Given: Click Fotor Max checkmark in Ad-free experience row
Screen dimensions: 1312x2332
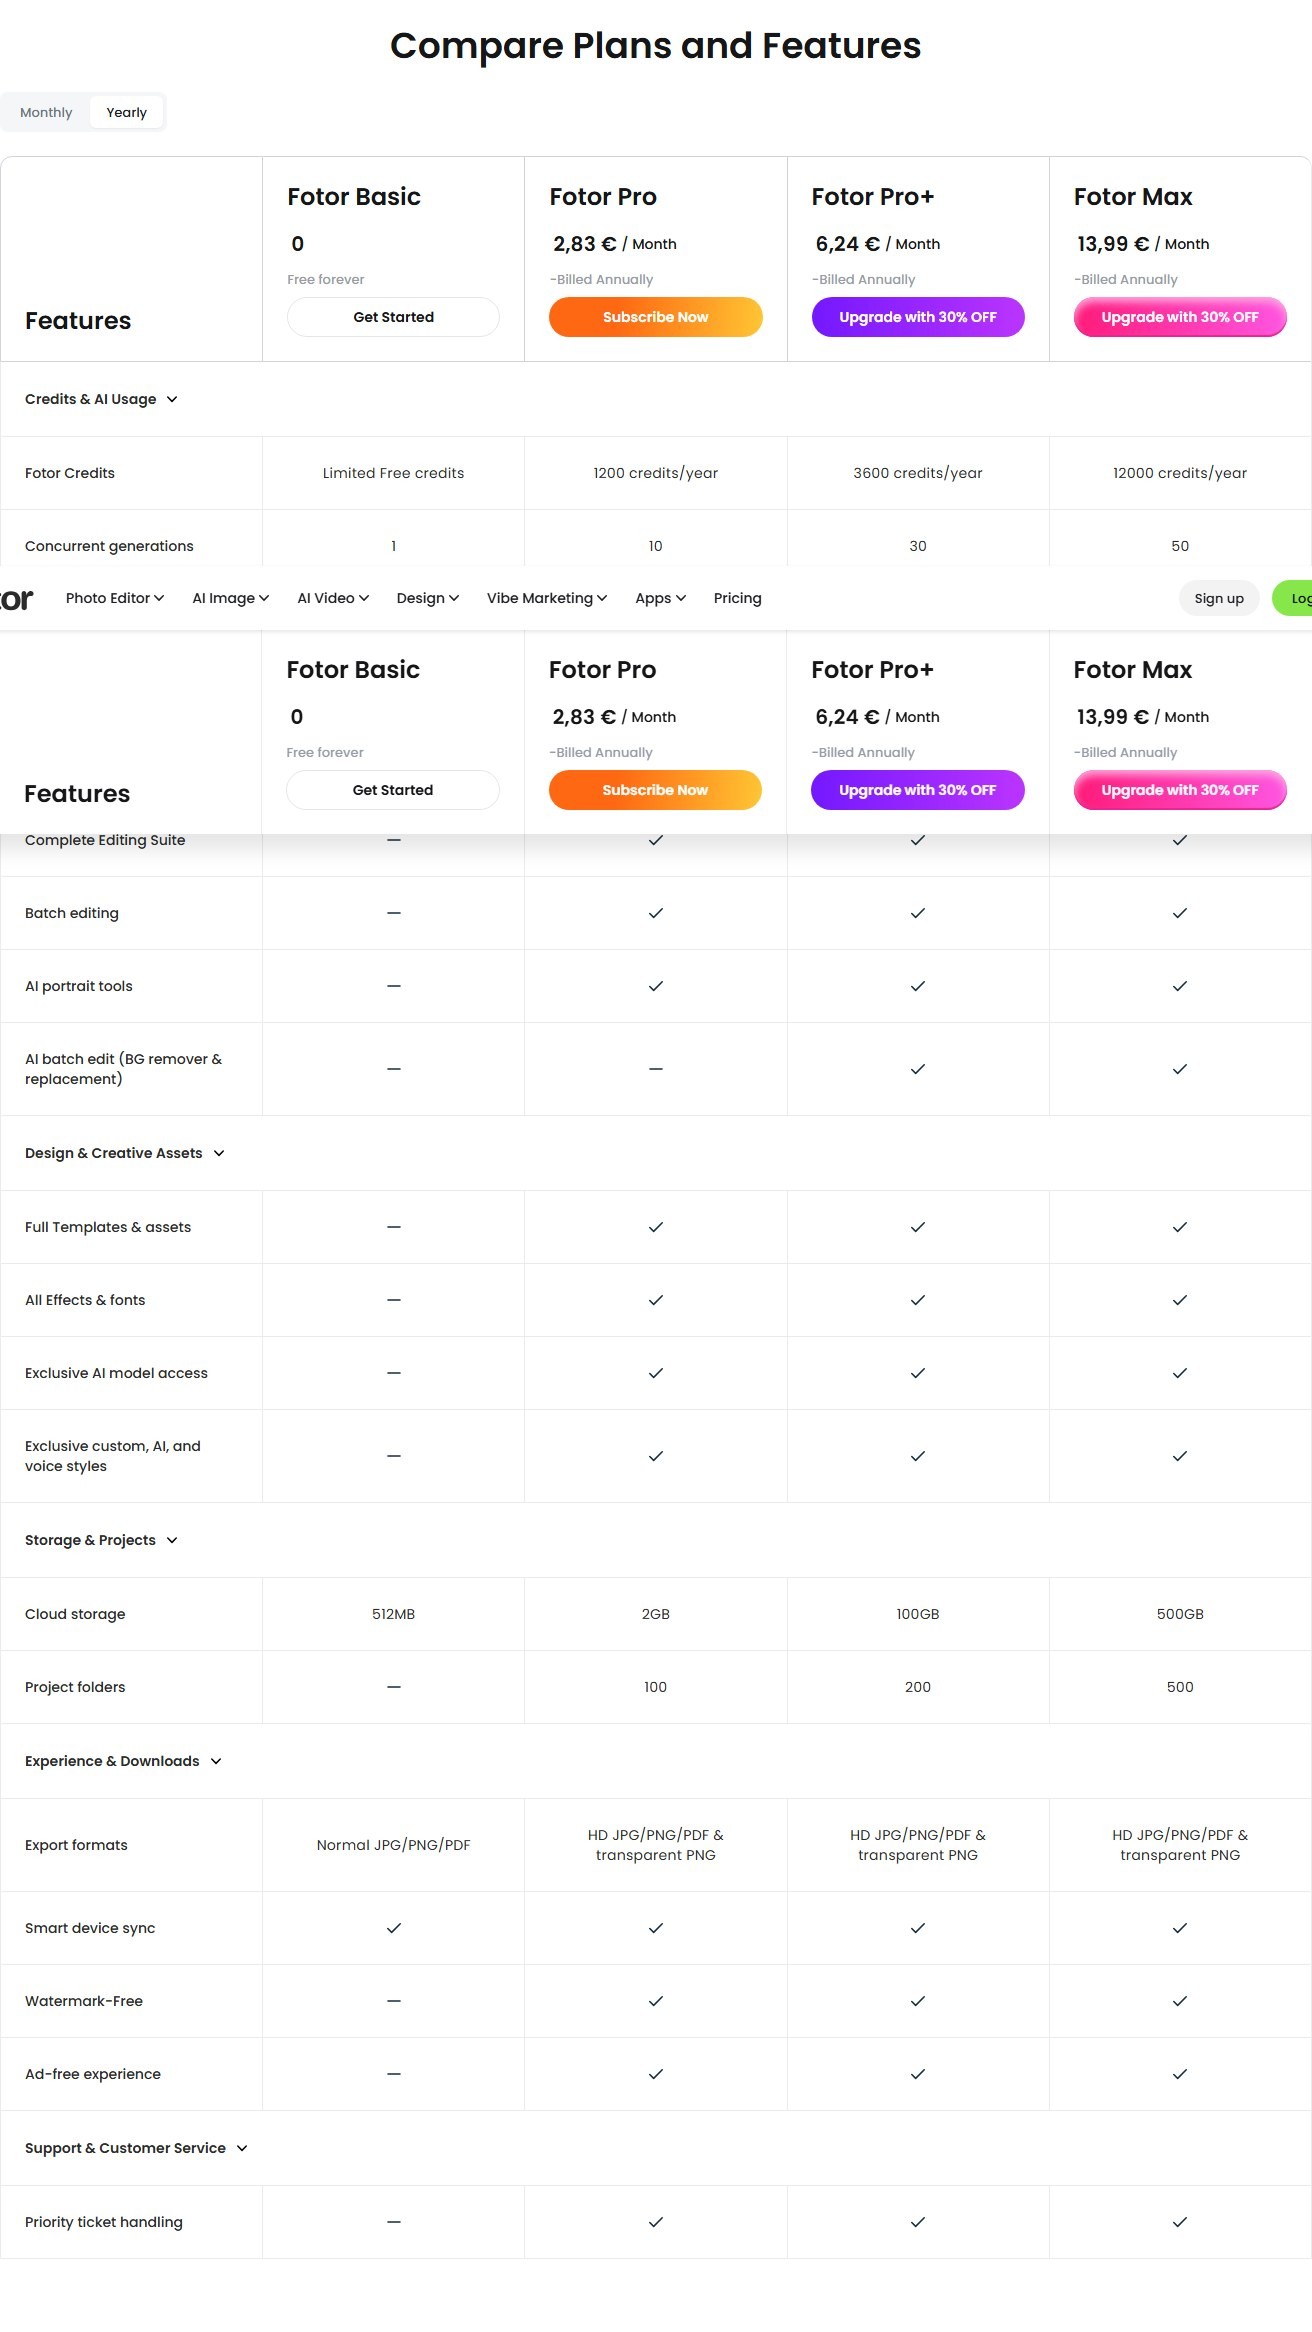Looking at the screenshot, I should (1180, 2074).
